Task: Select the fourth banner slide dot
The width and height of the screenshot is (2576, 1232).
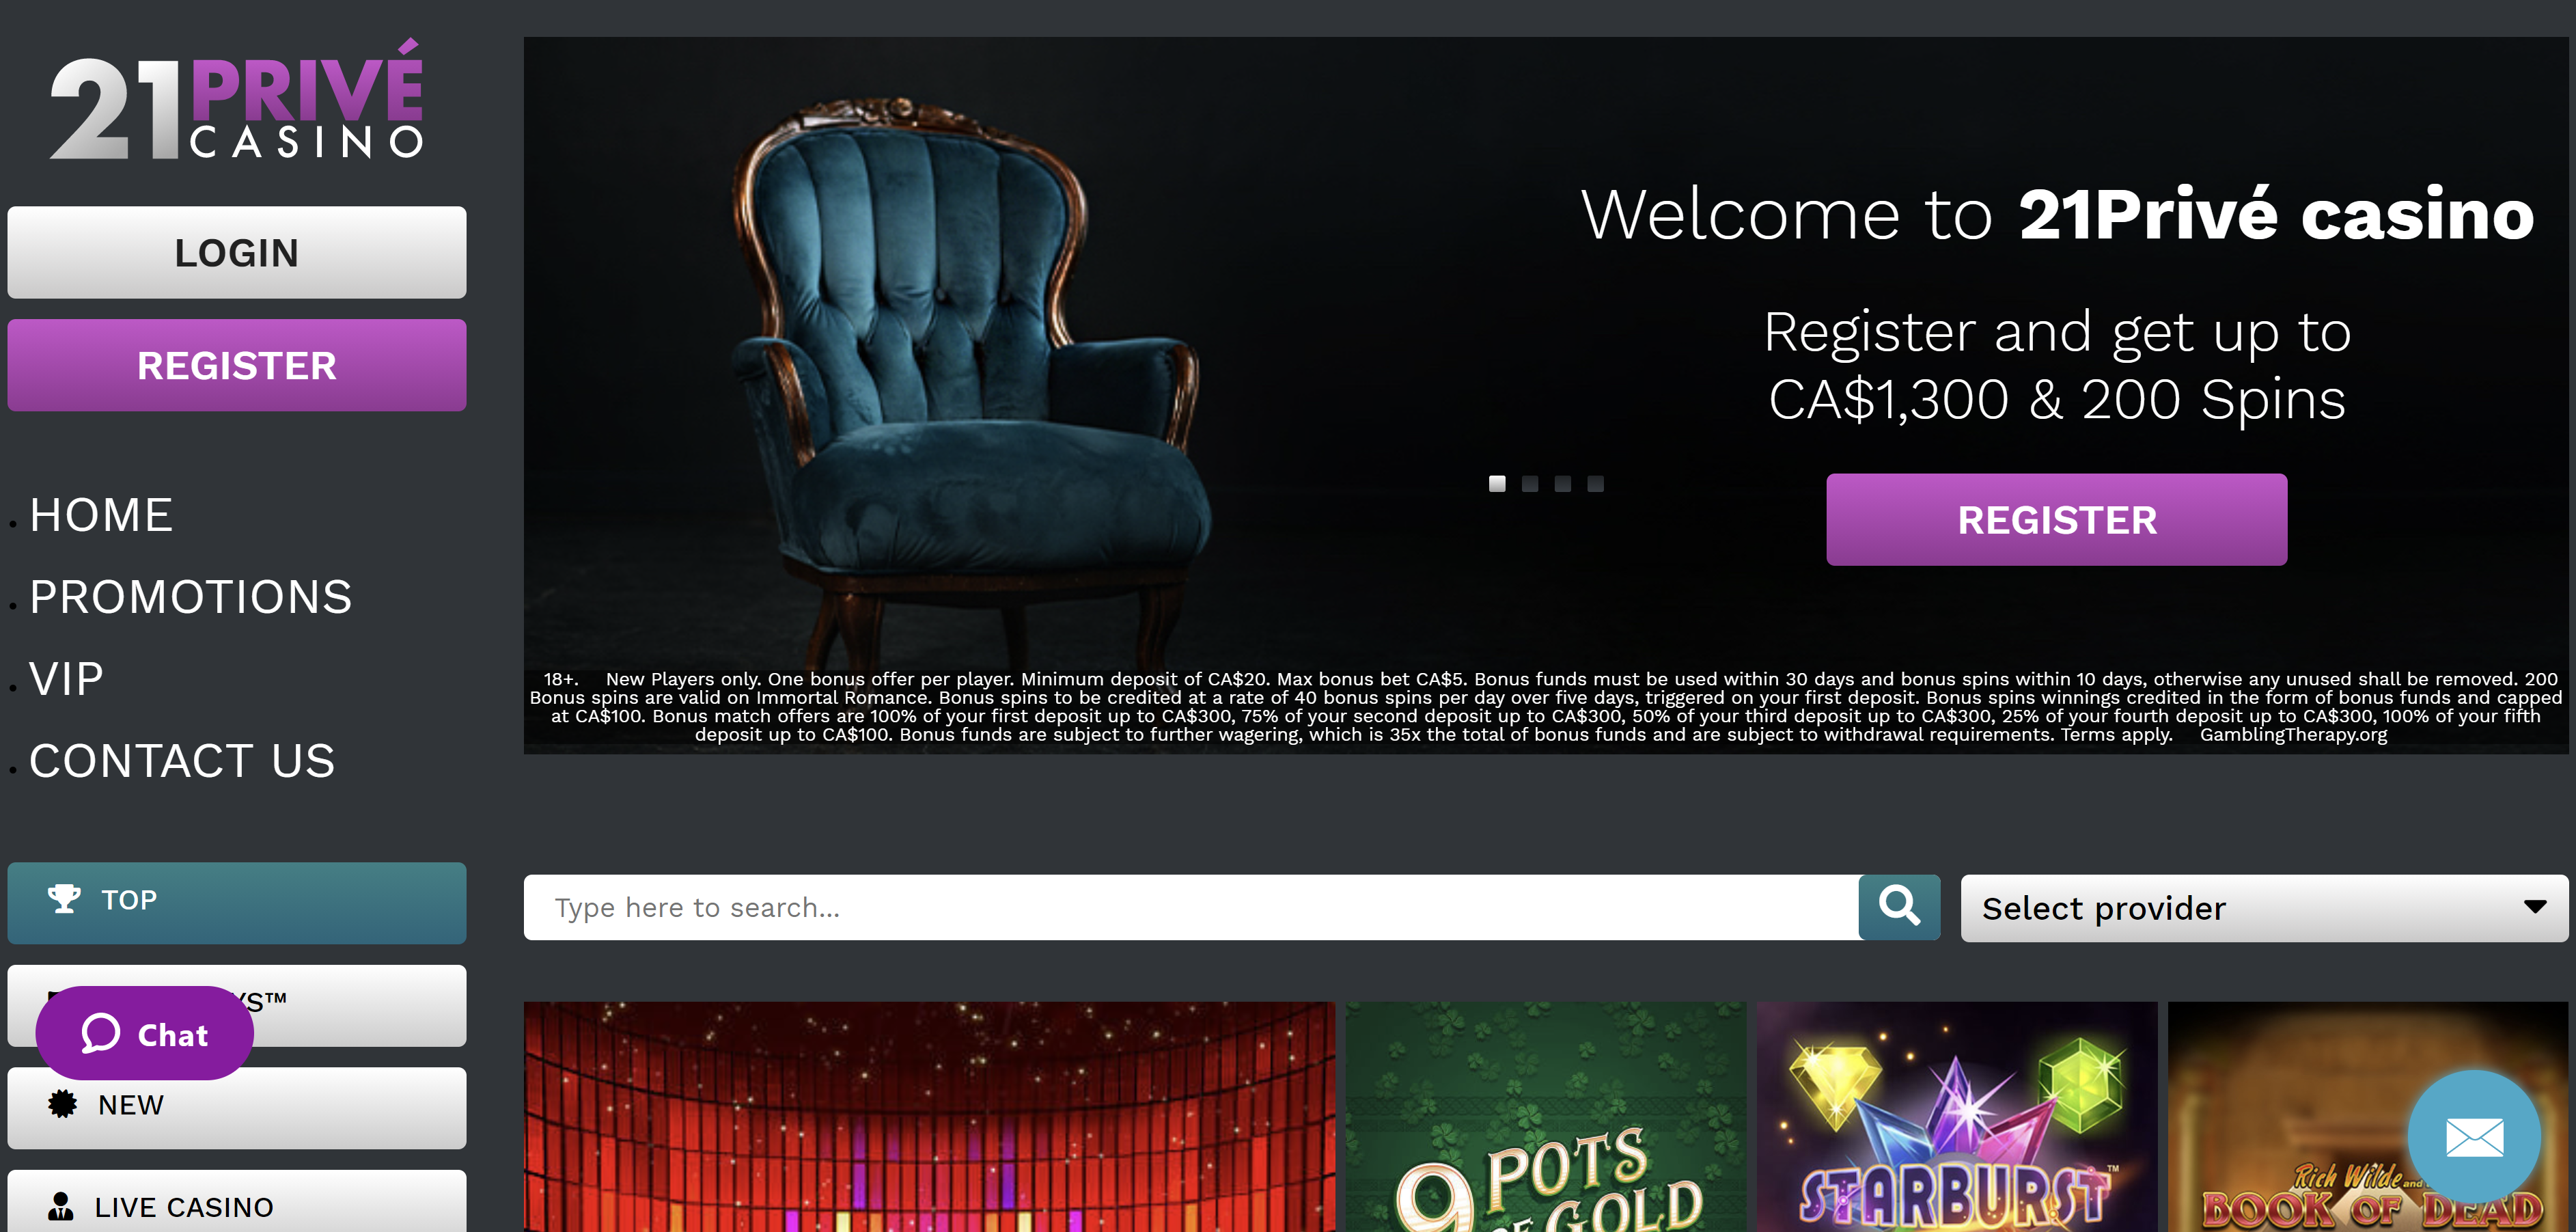Action: click(x=1596, y=484)
